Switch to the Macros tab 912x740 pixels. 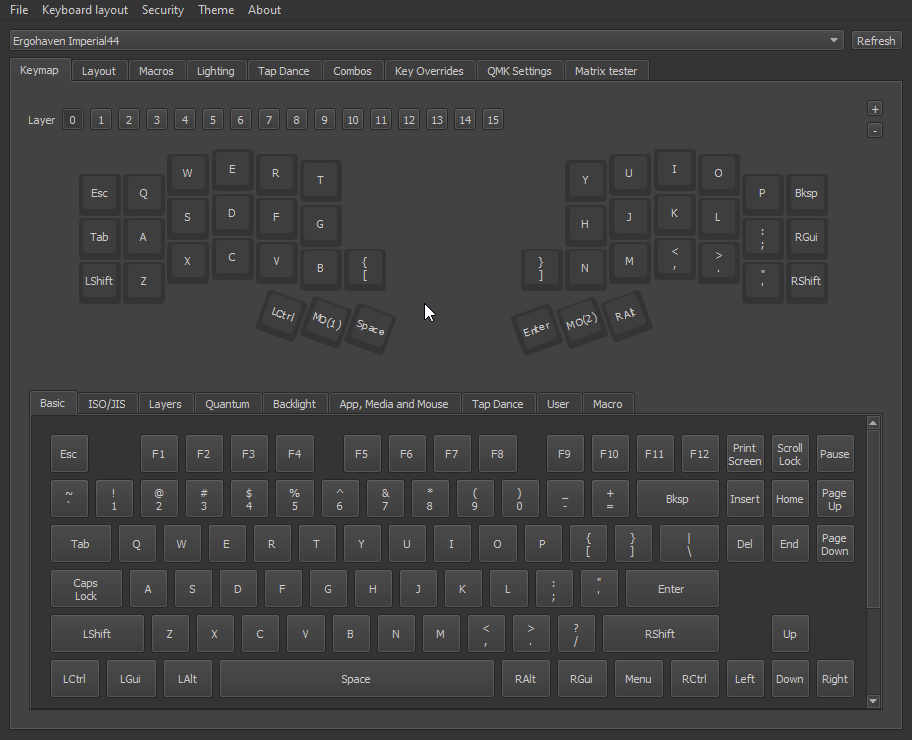pos(156,71)
